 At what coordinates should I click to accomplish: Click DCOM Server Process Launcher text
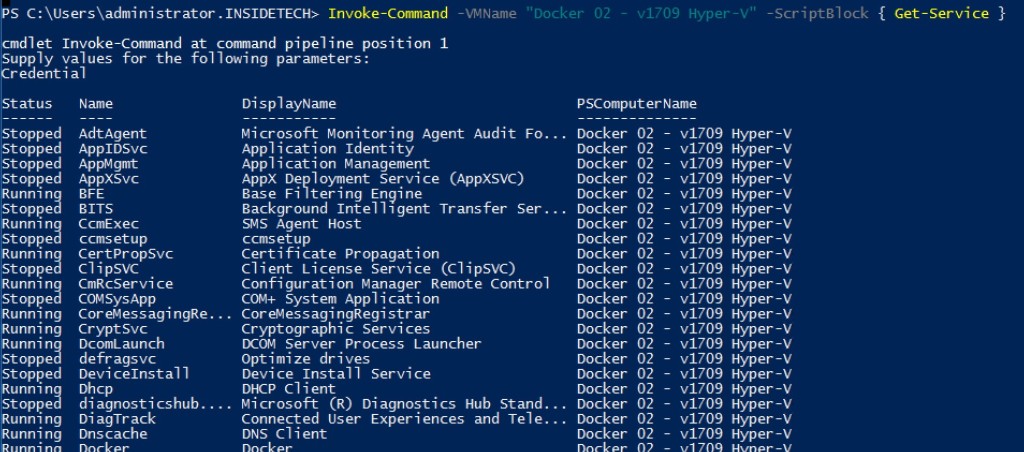click(x=361, y=344)
